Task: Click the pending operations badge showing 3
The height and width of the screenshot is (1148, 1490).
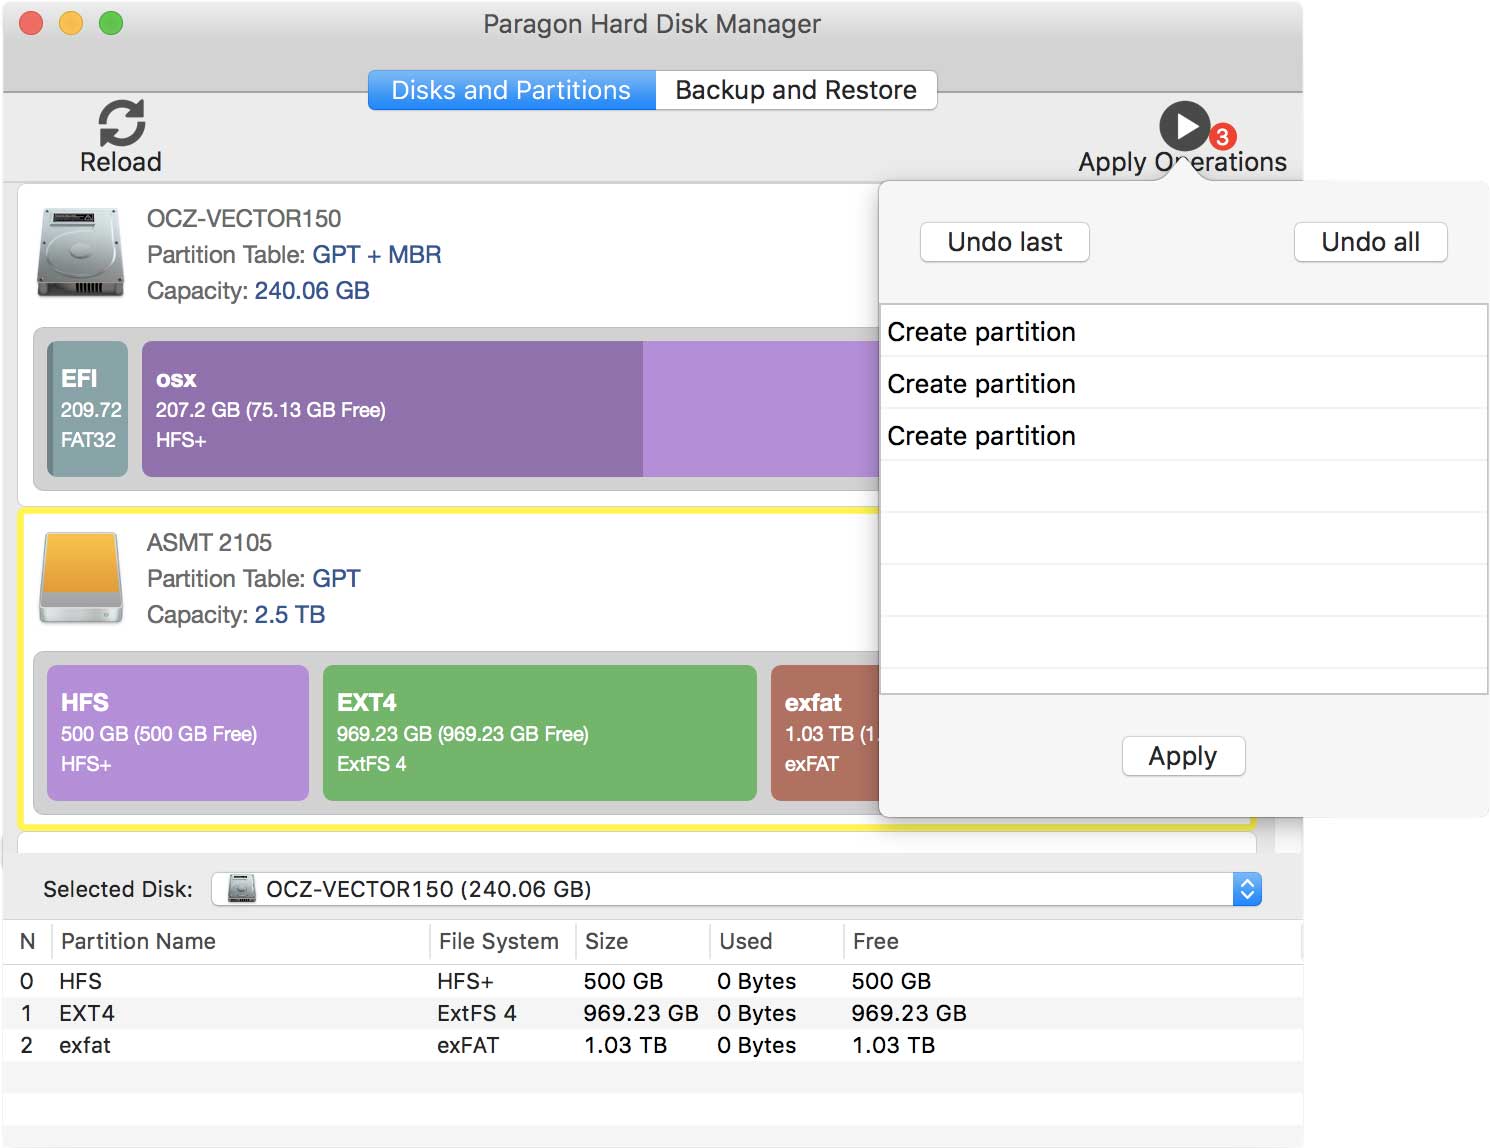Action: [1222, 137]
